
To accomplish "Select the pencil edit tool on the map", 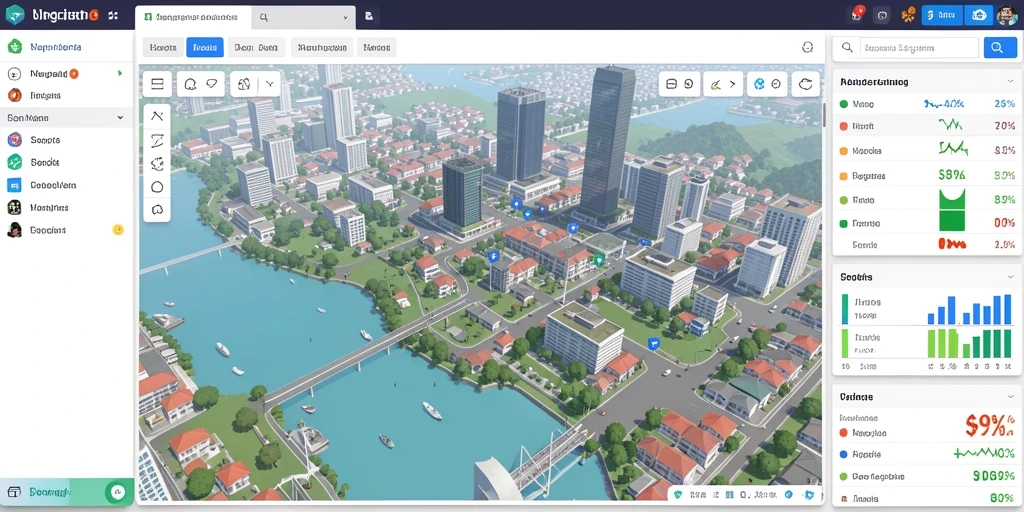I will point(716,84).
